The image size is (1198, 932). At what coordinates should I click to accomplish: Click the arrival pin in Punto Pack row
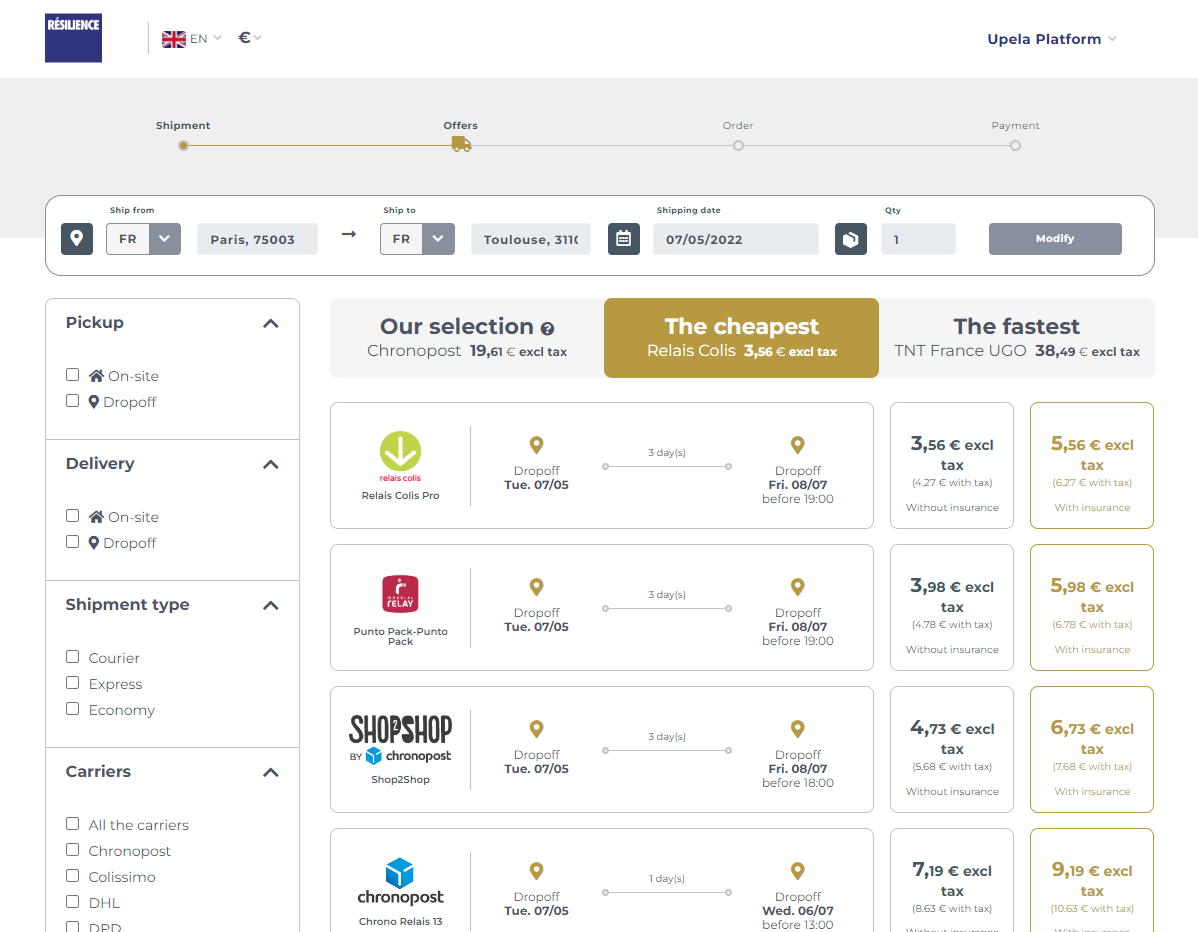[x=798, y=587]
